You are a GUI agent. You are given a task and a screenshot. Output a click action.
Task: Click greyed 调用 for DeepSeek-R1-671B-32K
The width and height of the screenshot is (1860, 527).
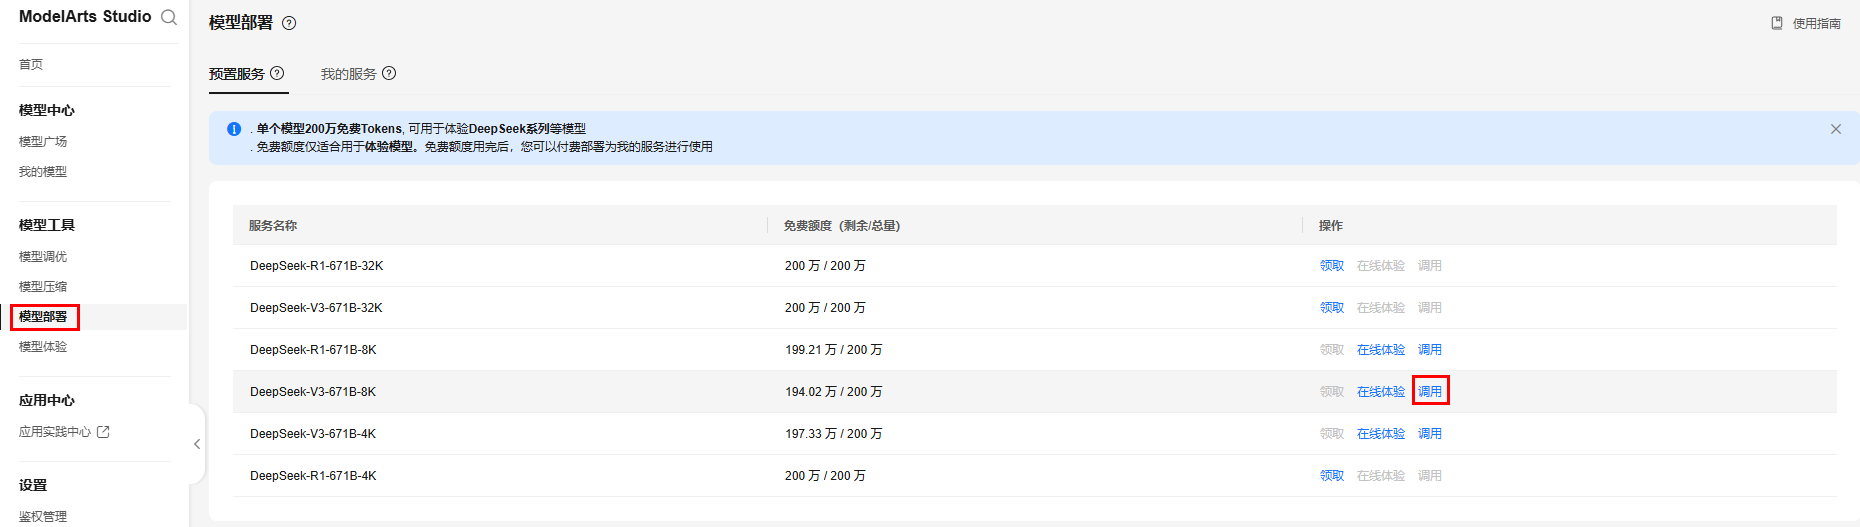pos(1430,266)
